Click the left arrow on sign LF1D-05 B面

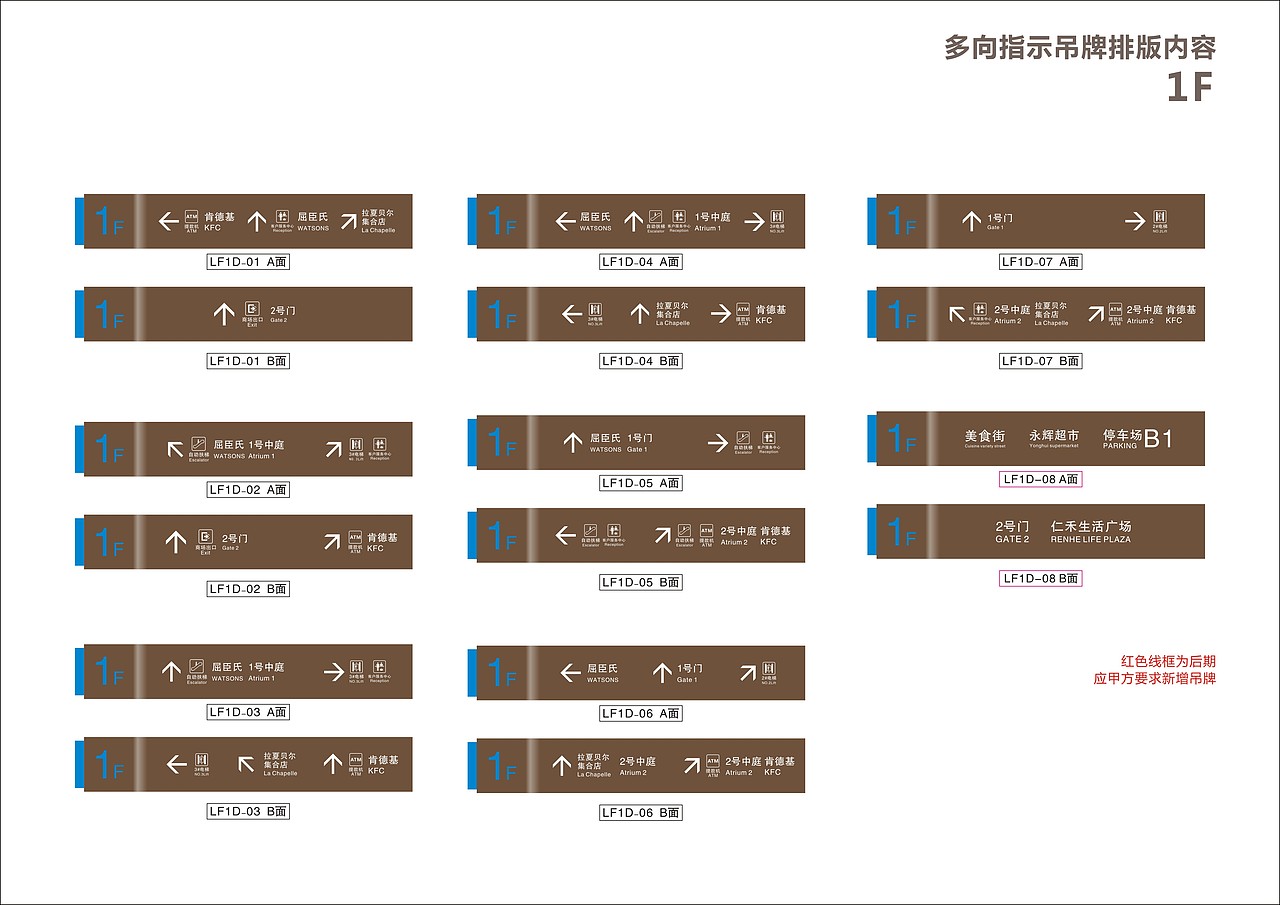coord(566,535)
